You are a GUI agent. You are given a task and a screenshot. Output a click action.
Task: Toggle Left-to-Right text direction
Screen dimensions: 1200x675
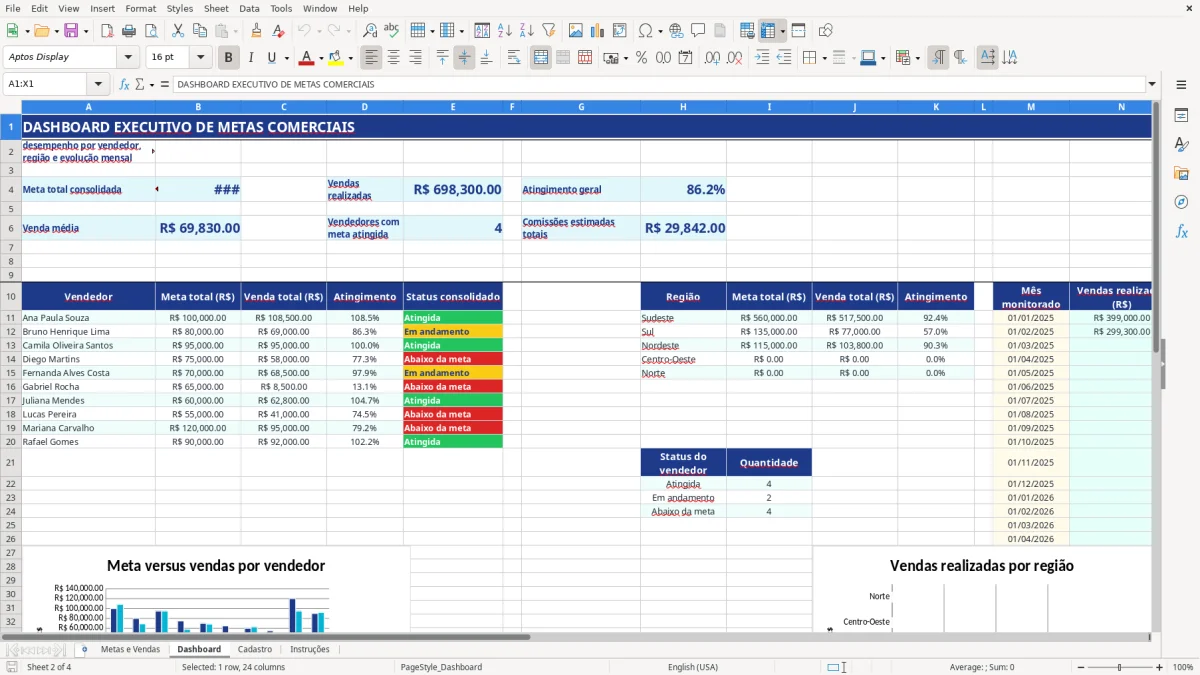[x=938, y=58]
